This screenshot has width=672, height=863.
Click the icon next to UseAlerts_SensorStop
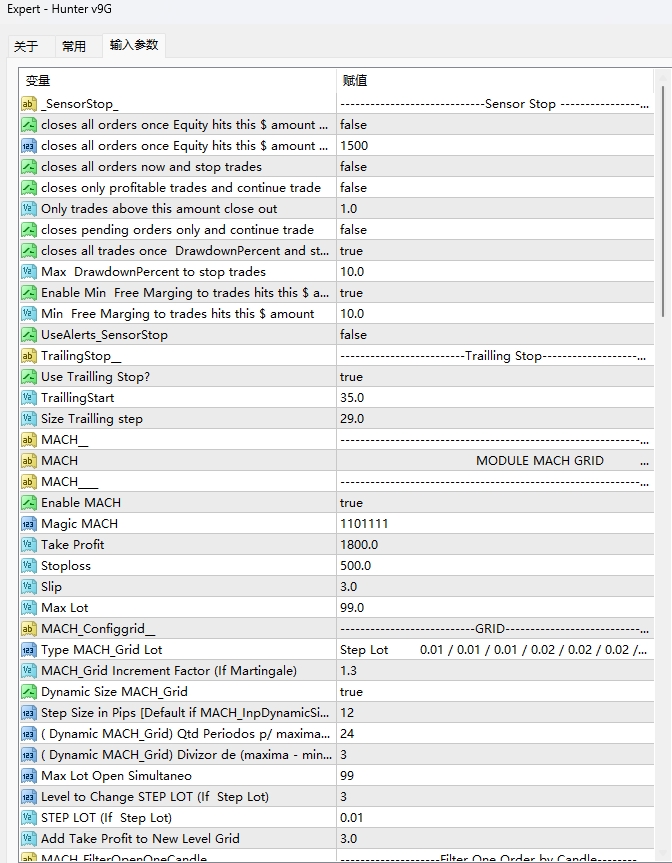click(29, 335)
